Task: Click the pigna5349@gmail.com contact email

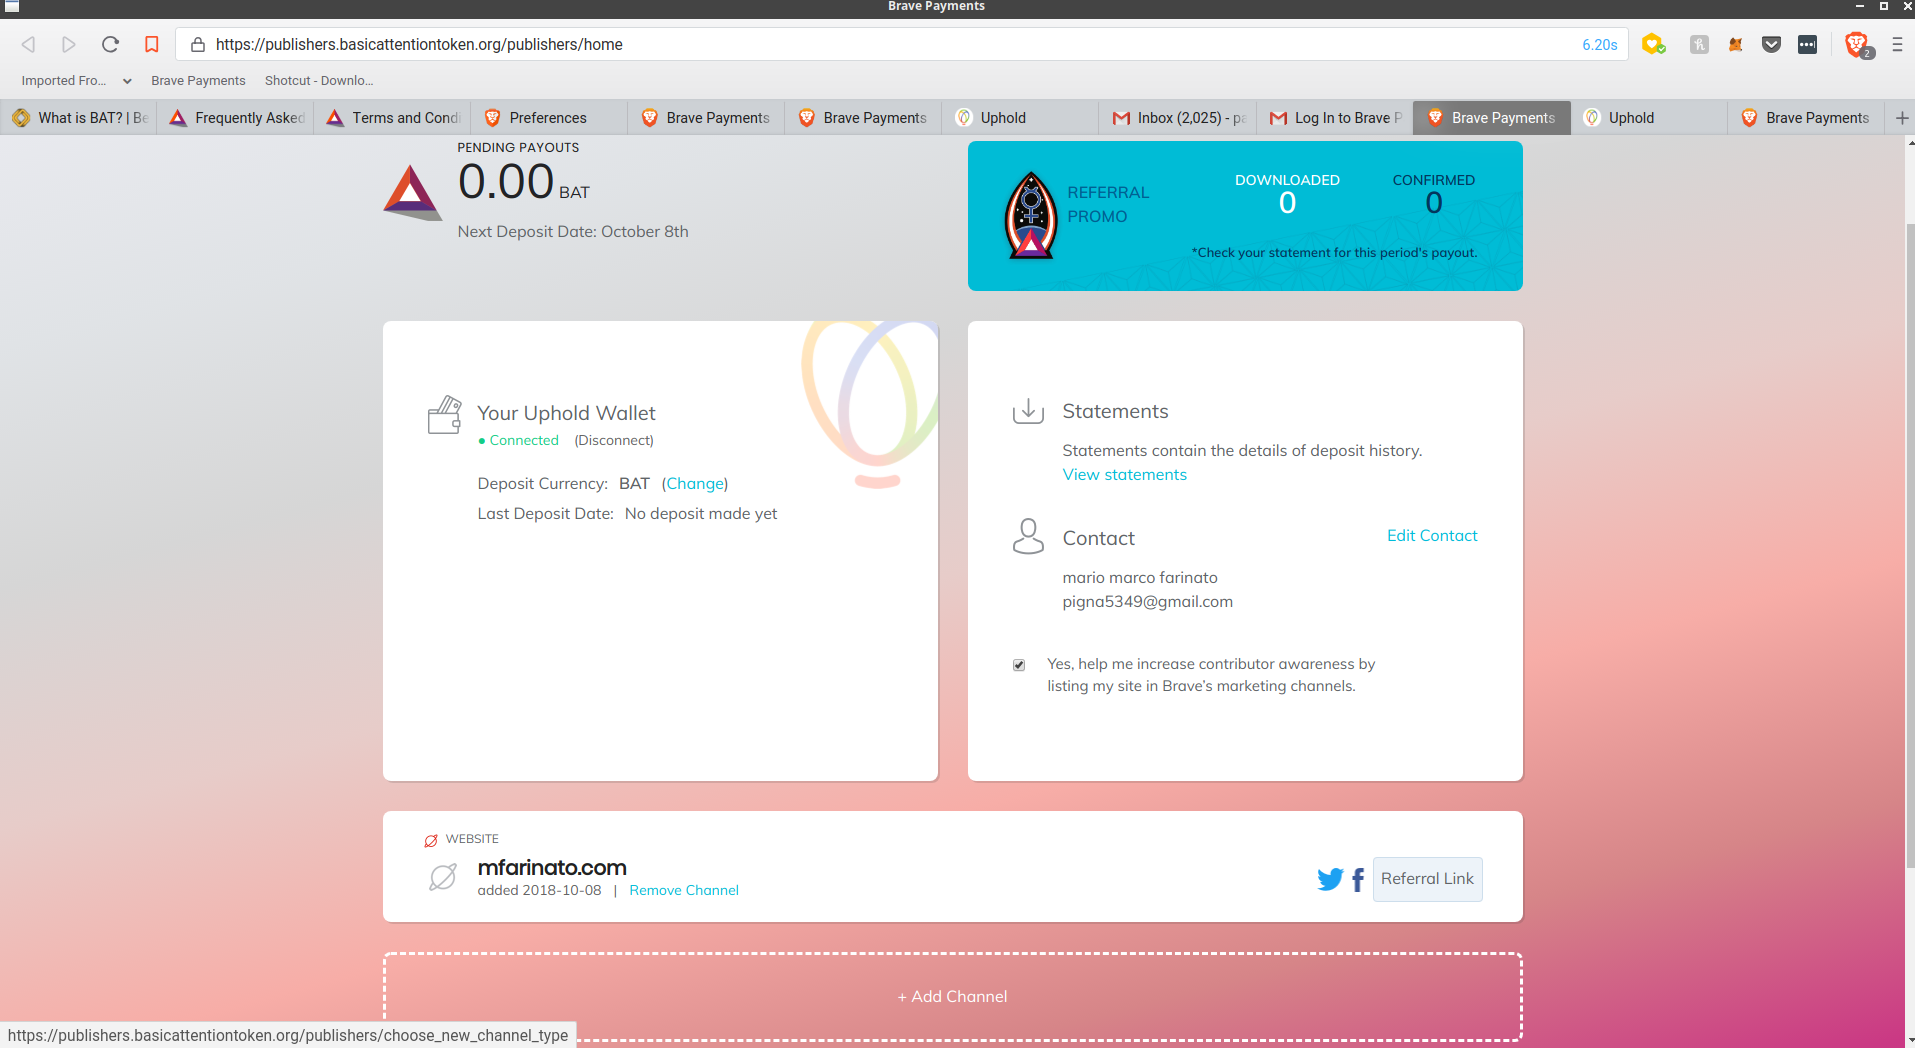Action: coord(1147,602)
